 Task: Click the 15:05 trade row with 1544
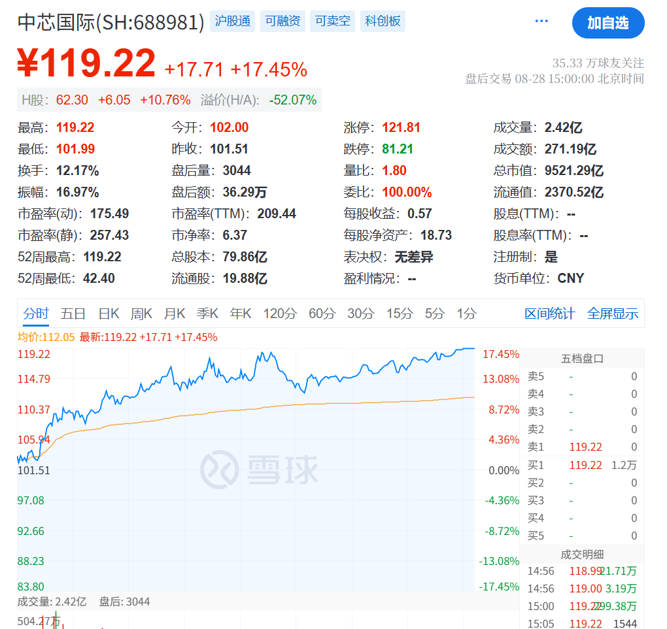582,624
